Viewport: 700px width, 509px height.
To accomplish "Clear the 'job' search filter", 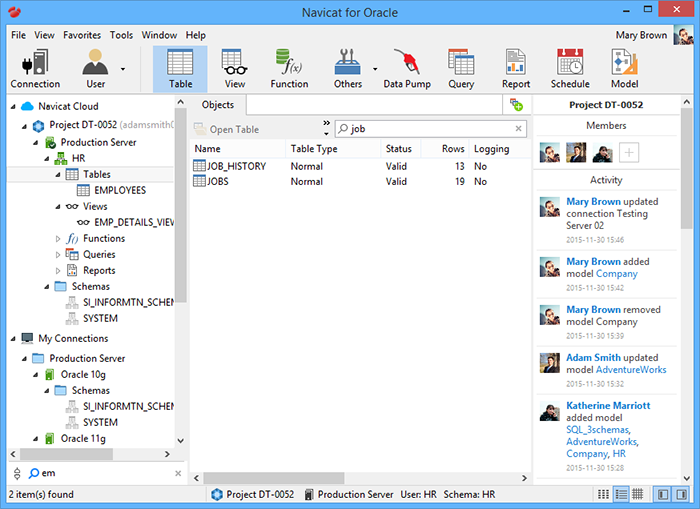I will pyautogui.click(x=518, y=129).
